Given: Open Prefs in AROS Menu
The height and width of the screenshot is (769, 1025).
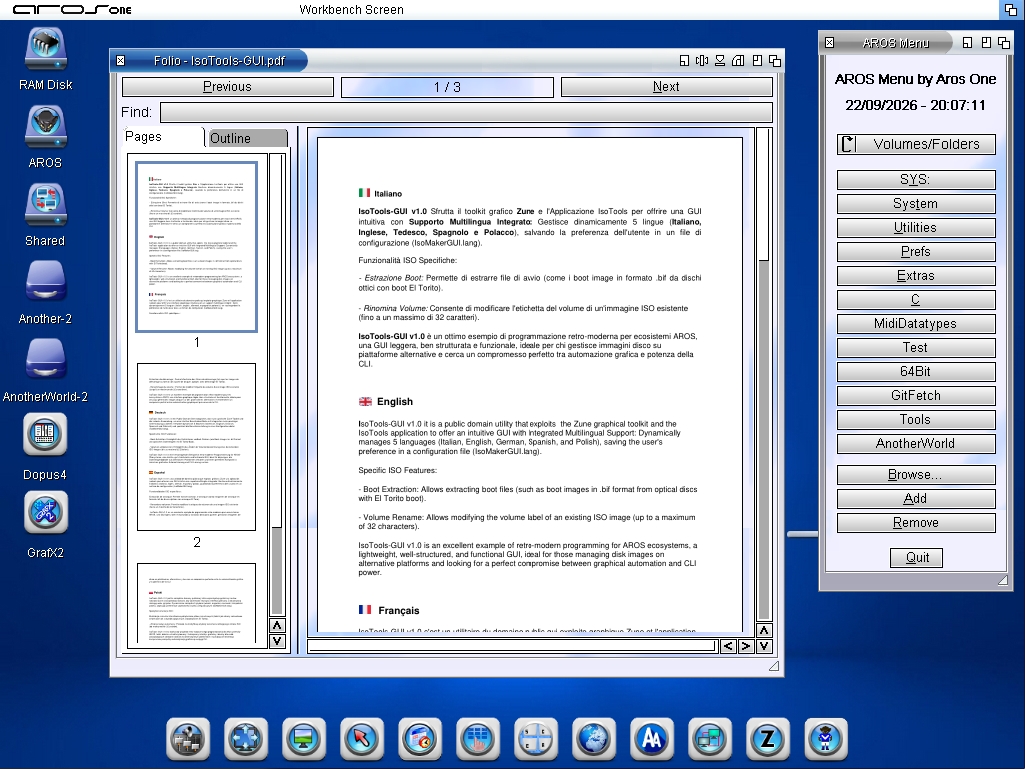Looking at the screenshot, I should click(x=916, y=252).
